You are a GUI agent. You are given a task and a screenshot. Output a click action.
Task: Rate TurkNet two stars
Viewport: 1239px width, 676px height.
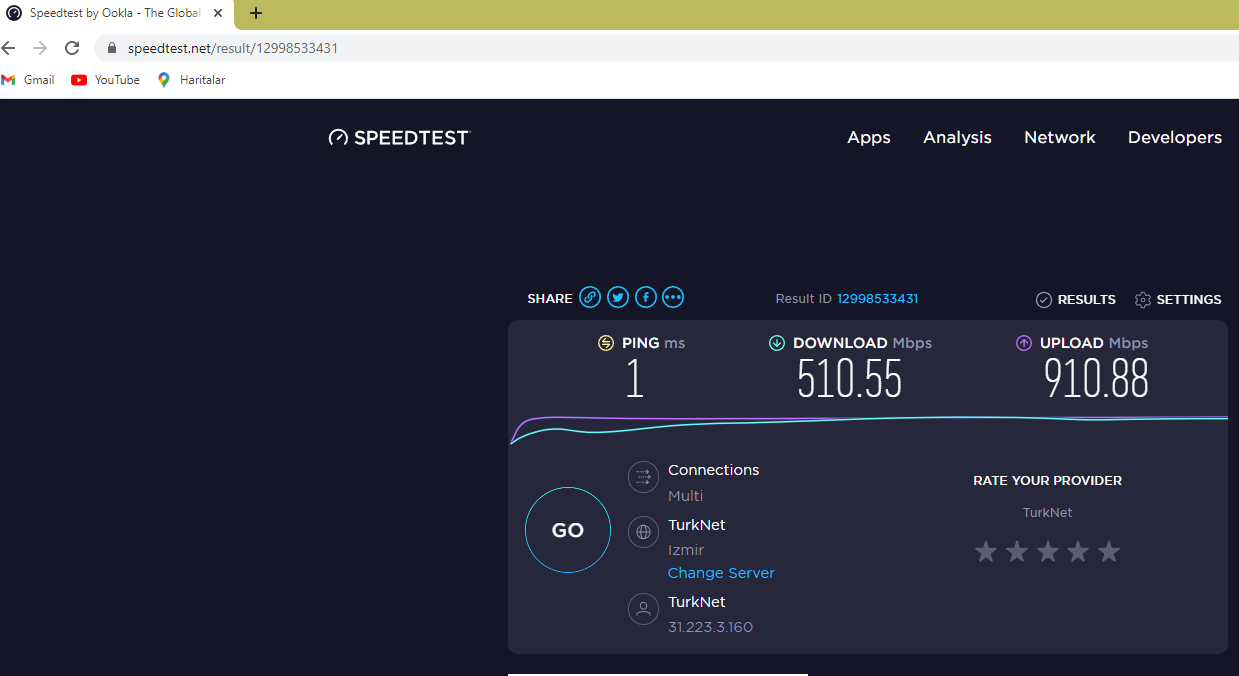pos(1017,551)
